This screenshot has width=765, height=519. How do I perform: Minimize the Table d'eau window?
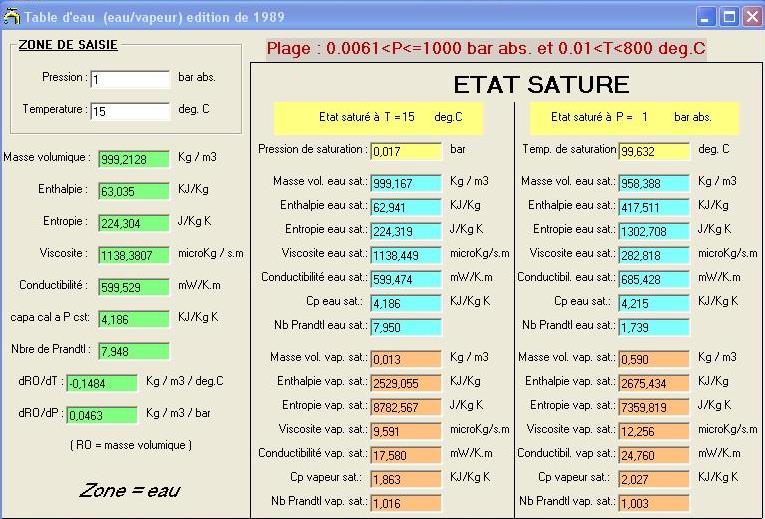(x=705, y=18)
